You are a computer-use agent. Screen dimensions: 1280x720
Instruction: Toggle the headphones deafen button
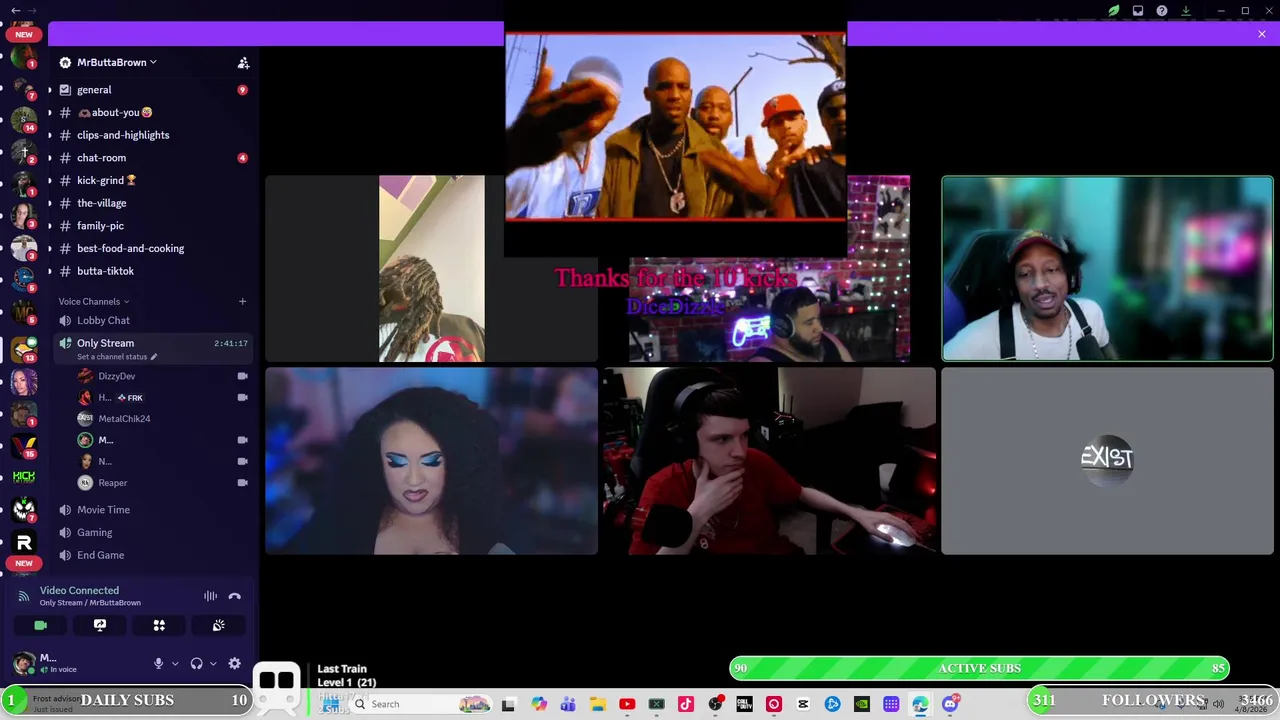196,663
